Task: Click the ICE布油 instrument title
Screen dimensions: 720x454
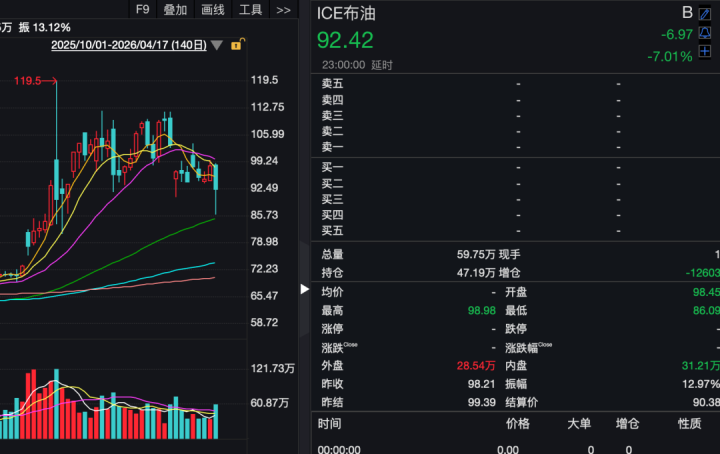Action: point(346,13)
